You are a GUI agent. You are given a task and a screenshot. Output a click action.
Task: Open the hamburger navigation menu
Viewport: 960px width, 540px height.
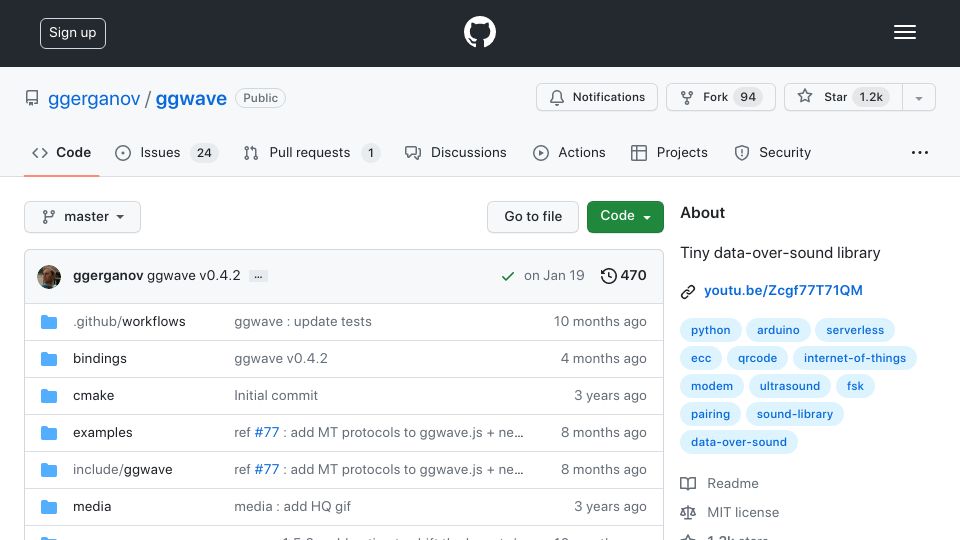pyautogui.click(x=904, y=32)
